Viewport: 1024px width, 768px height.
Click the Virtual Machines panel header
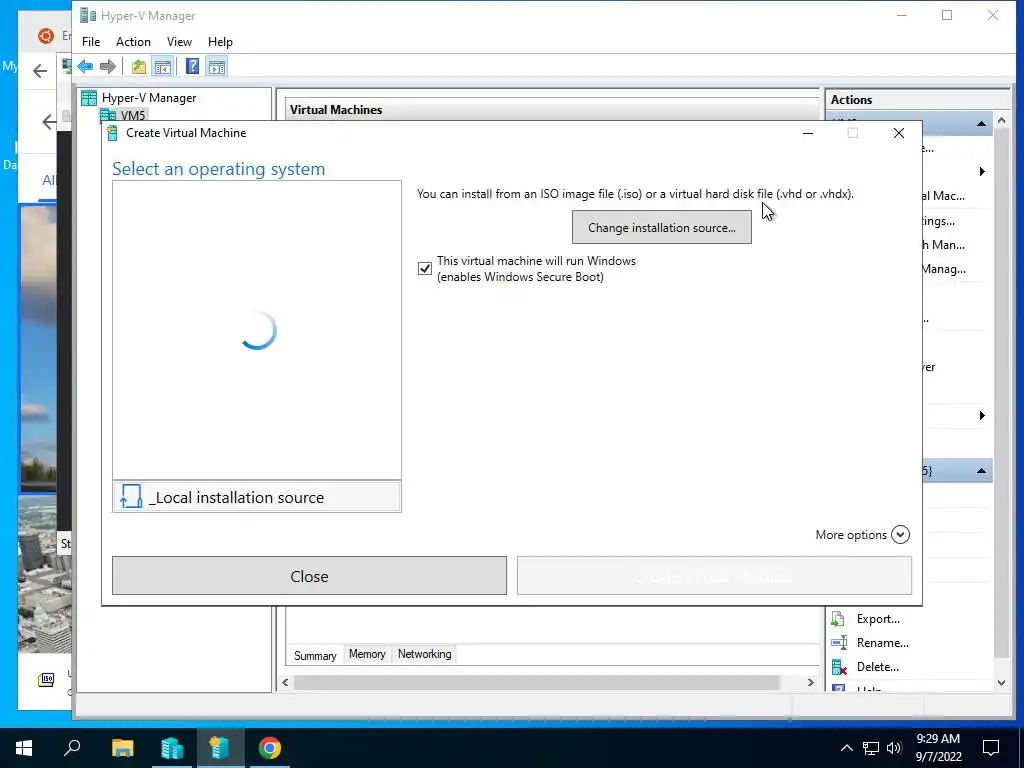552,110
